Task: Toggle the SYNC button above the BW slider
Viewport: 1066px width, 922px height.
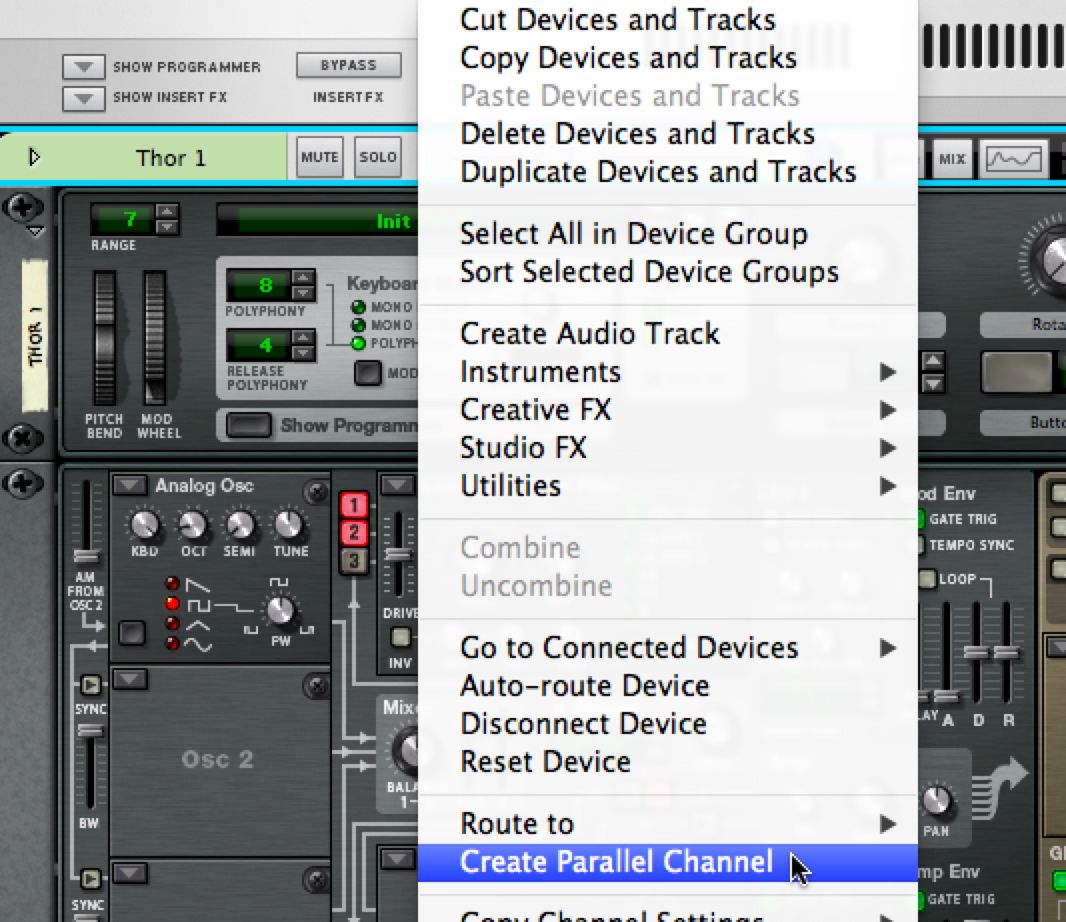Action: (90, 685)
